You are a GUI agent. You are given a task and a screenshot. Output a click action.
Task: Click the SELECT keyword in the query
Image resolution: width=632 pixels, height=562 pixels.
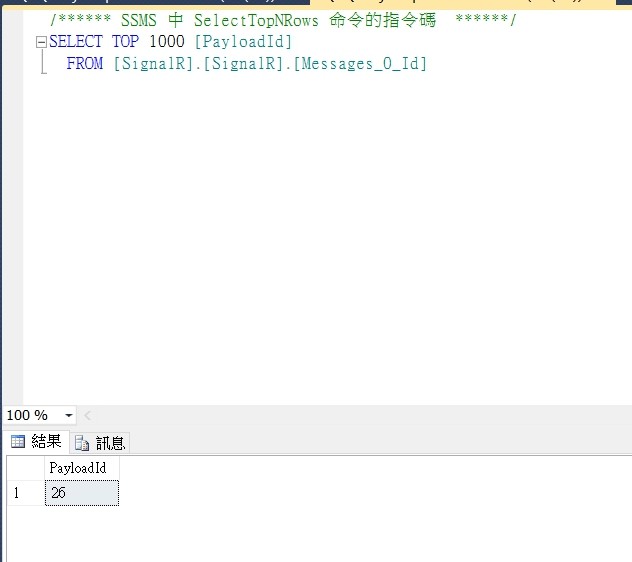click(76, 42)
